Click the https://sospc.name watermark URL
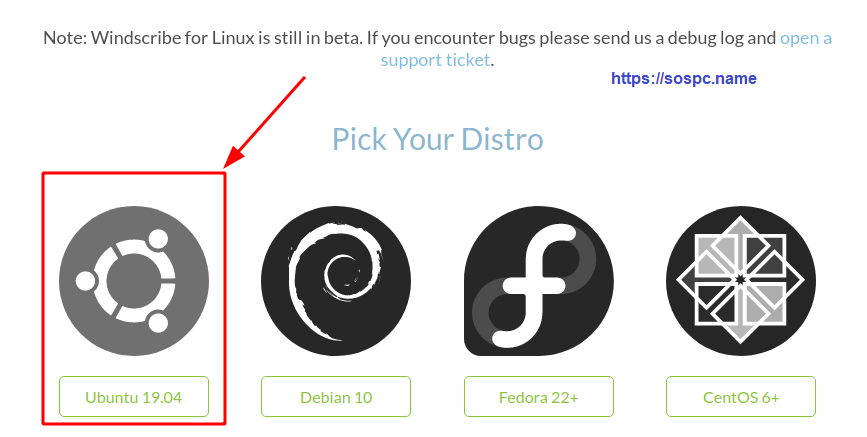The width and height of the screenshot is (867, 437). [683, 79]
